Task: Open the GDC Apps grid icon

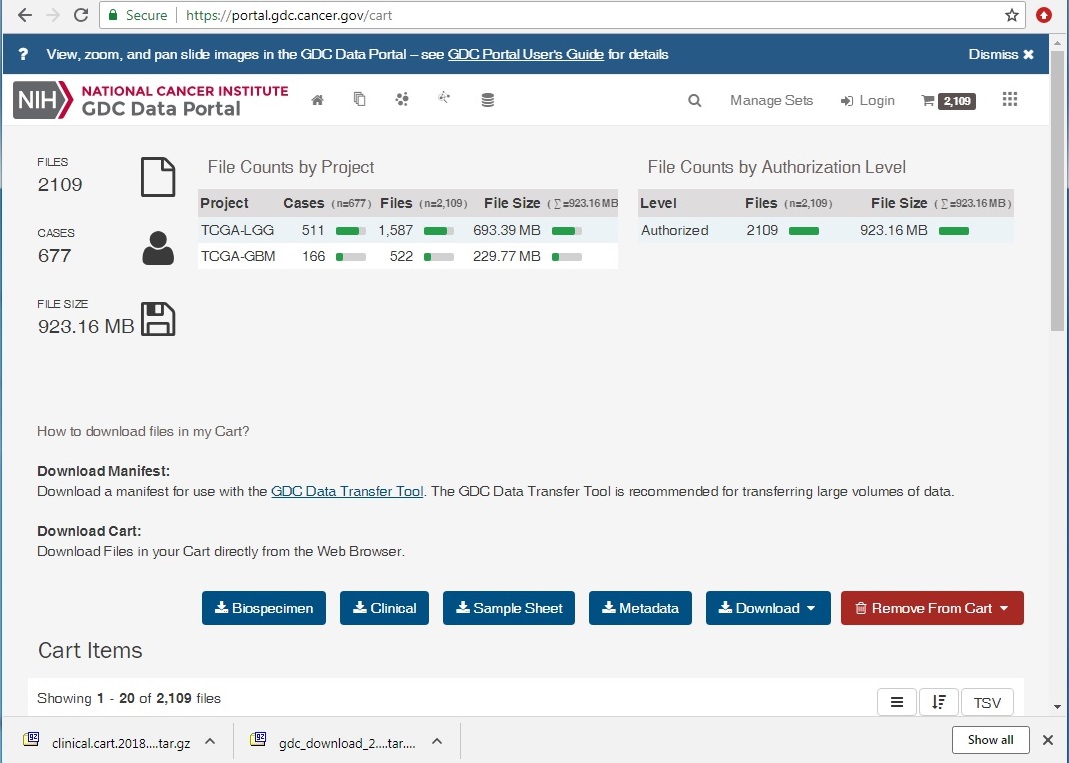Action: pyautogui.click(x=1010, y=100)
